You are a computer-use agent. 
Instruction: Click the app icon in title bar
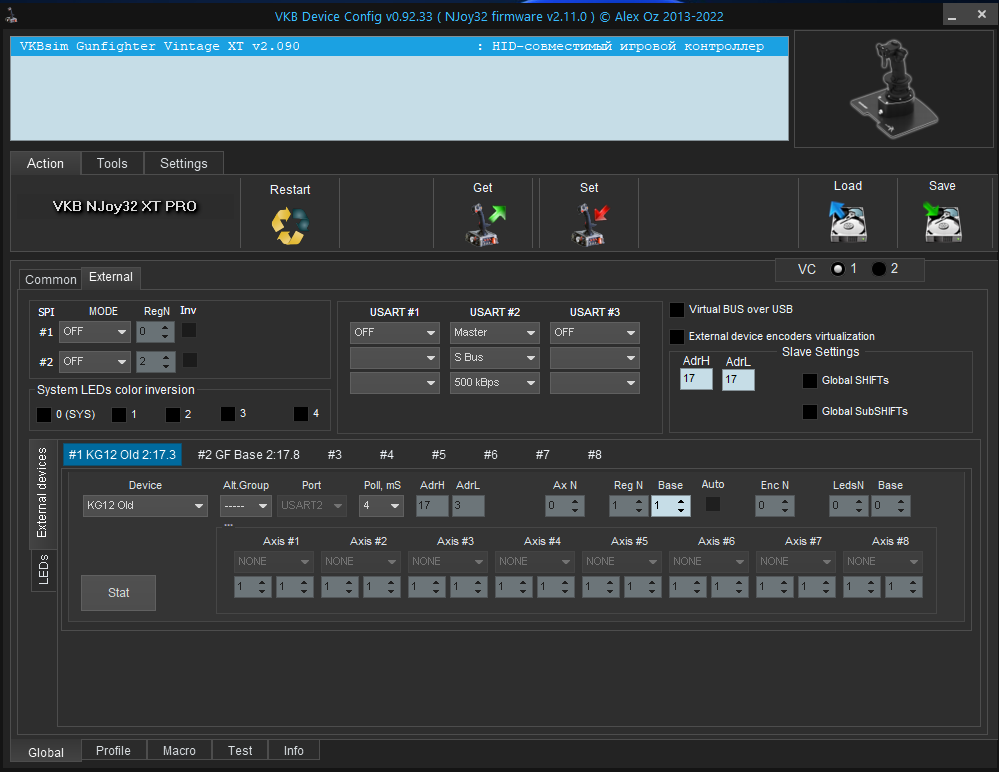coord(11,15)
